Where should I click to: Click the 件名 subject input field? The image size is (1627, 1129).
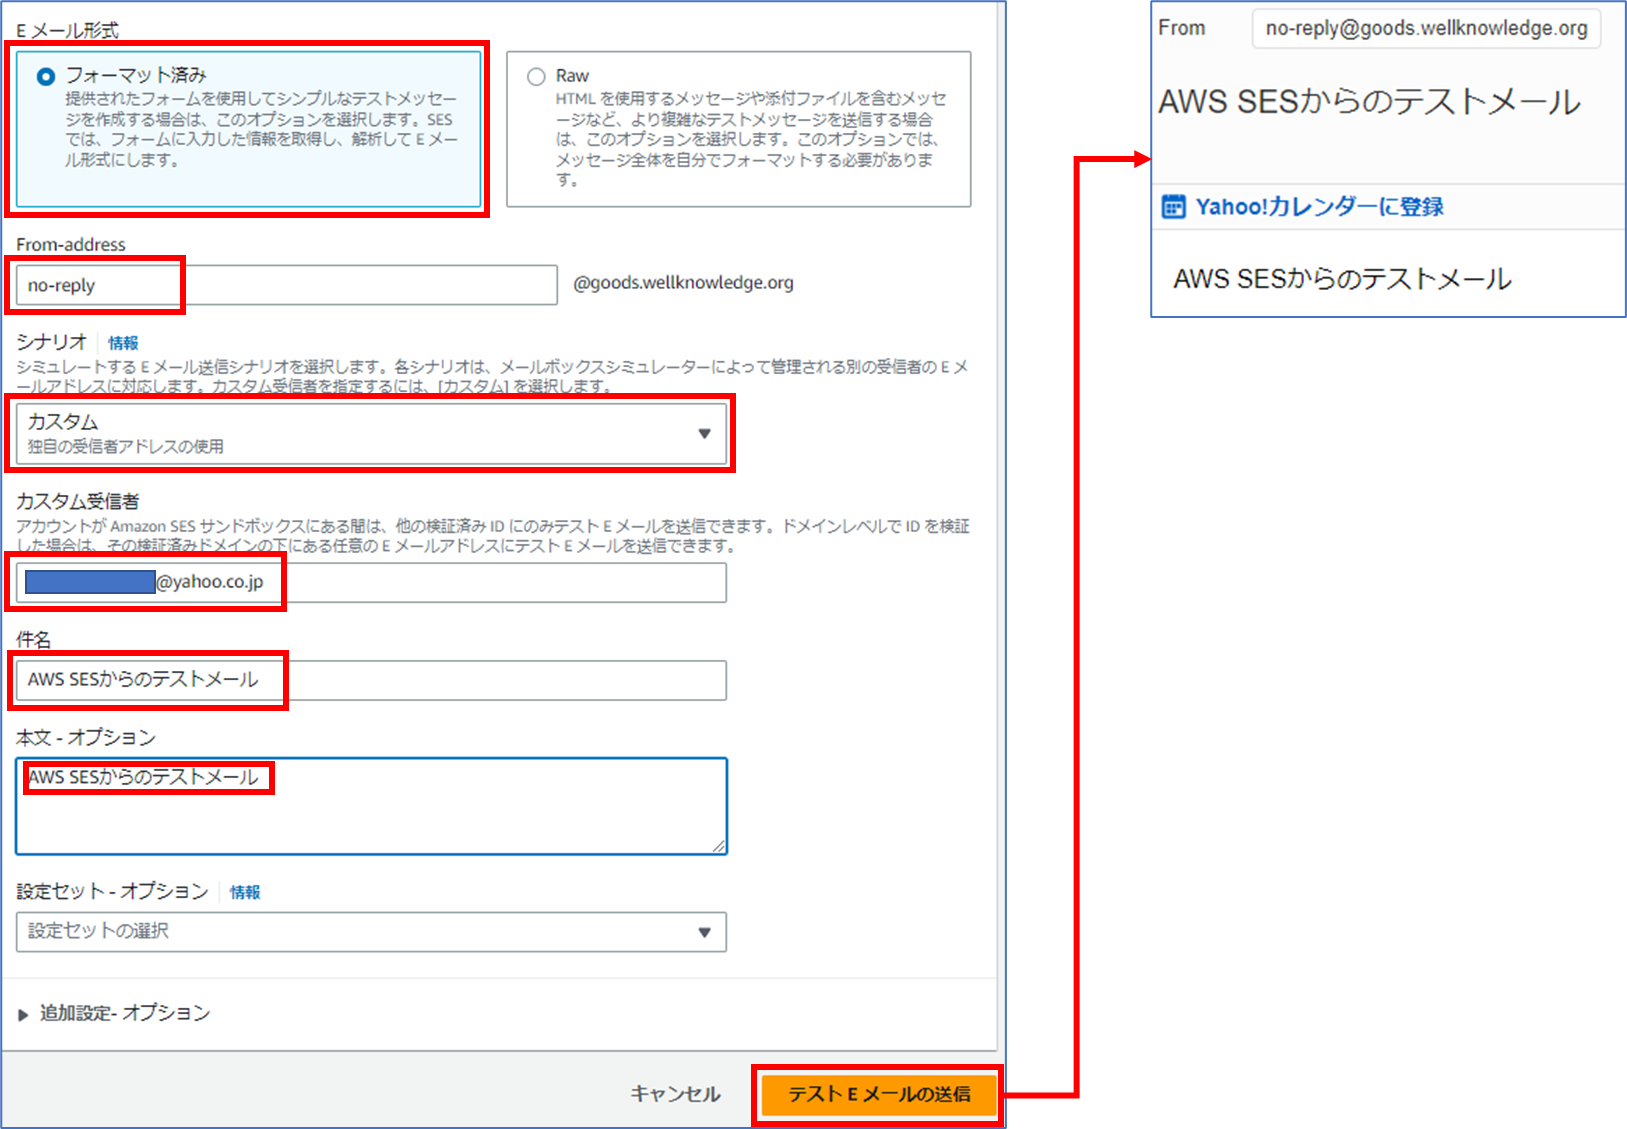pos(371,680)
